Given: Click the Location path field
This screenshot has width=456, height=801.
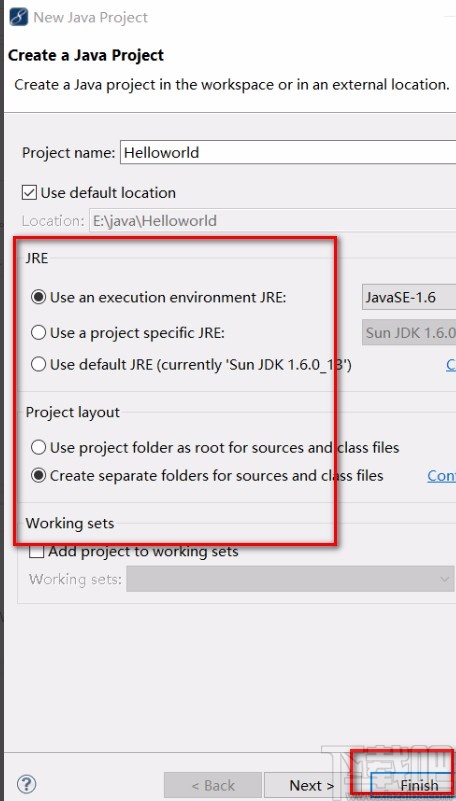Looking at the screenshot, I should (x=273, y=221).
